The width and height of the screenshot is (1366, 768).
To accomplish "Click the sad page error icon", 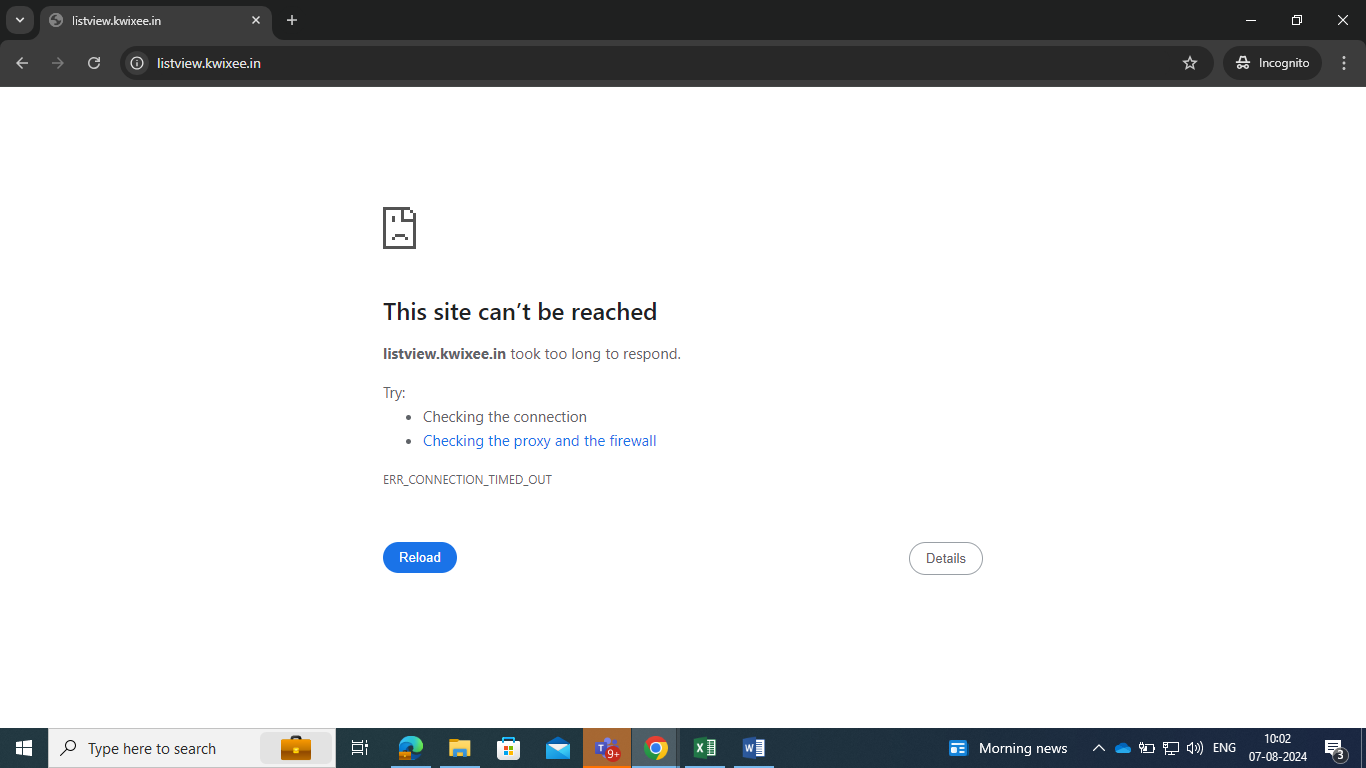I will point(399,228).
